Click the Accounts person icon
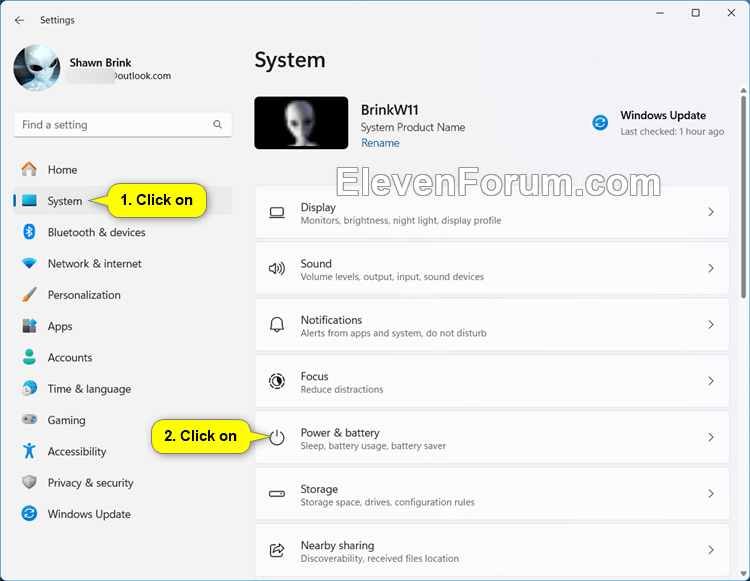 point(29,357)
